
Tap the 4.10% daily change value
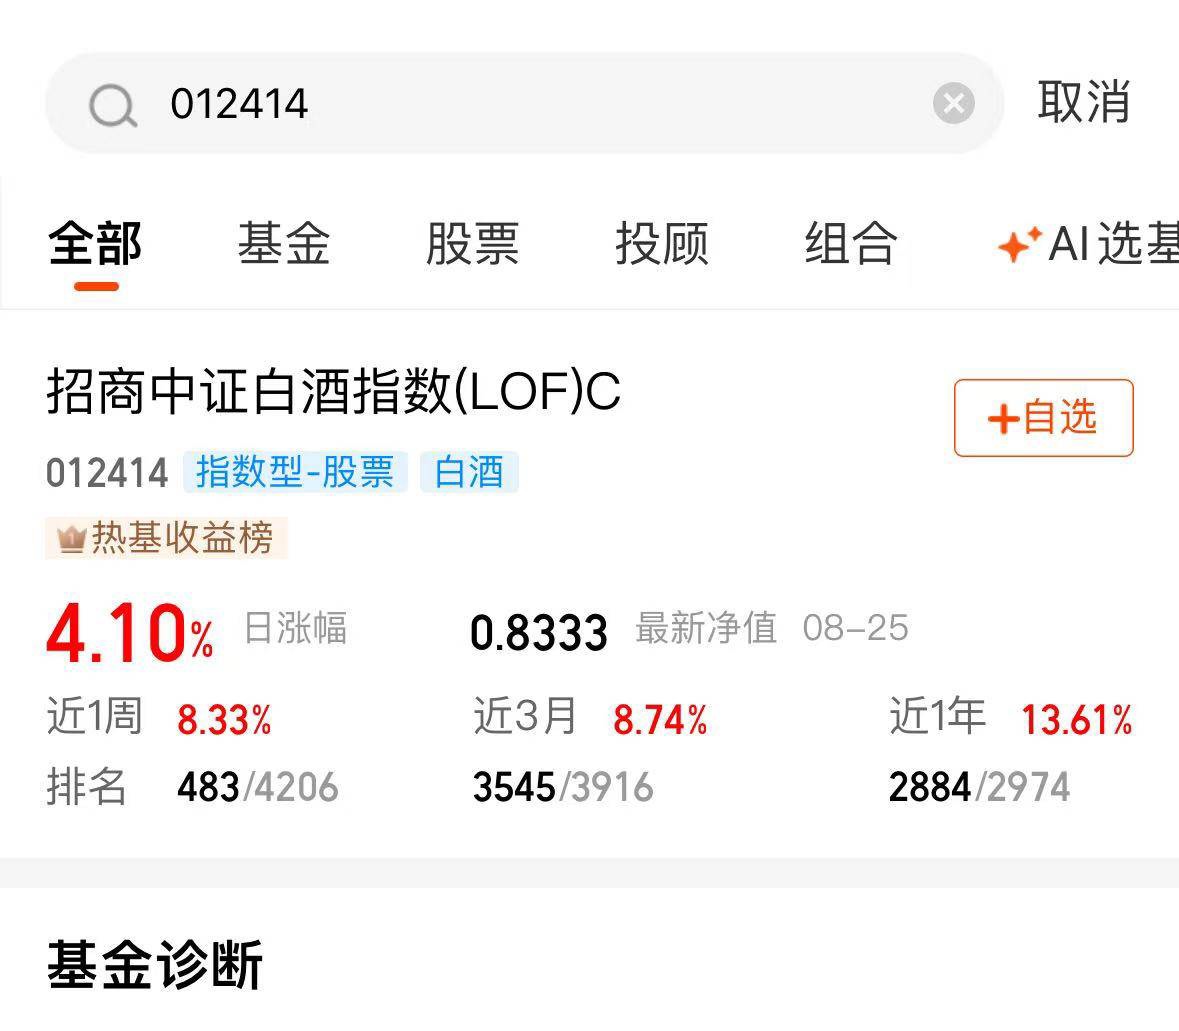(x=130, y=633)
